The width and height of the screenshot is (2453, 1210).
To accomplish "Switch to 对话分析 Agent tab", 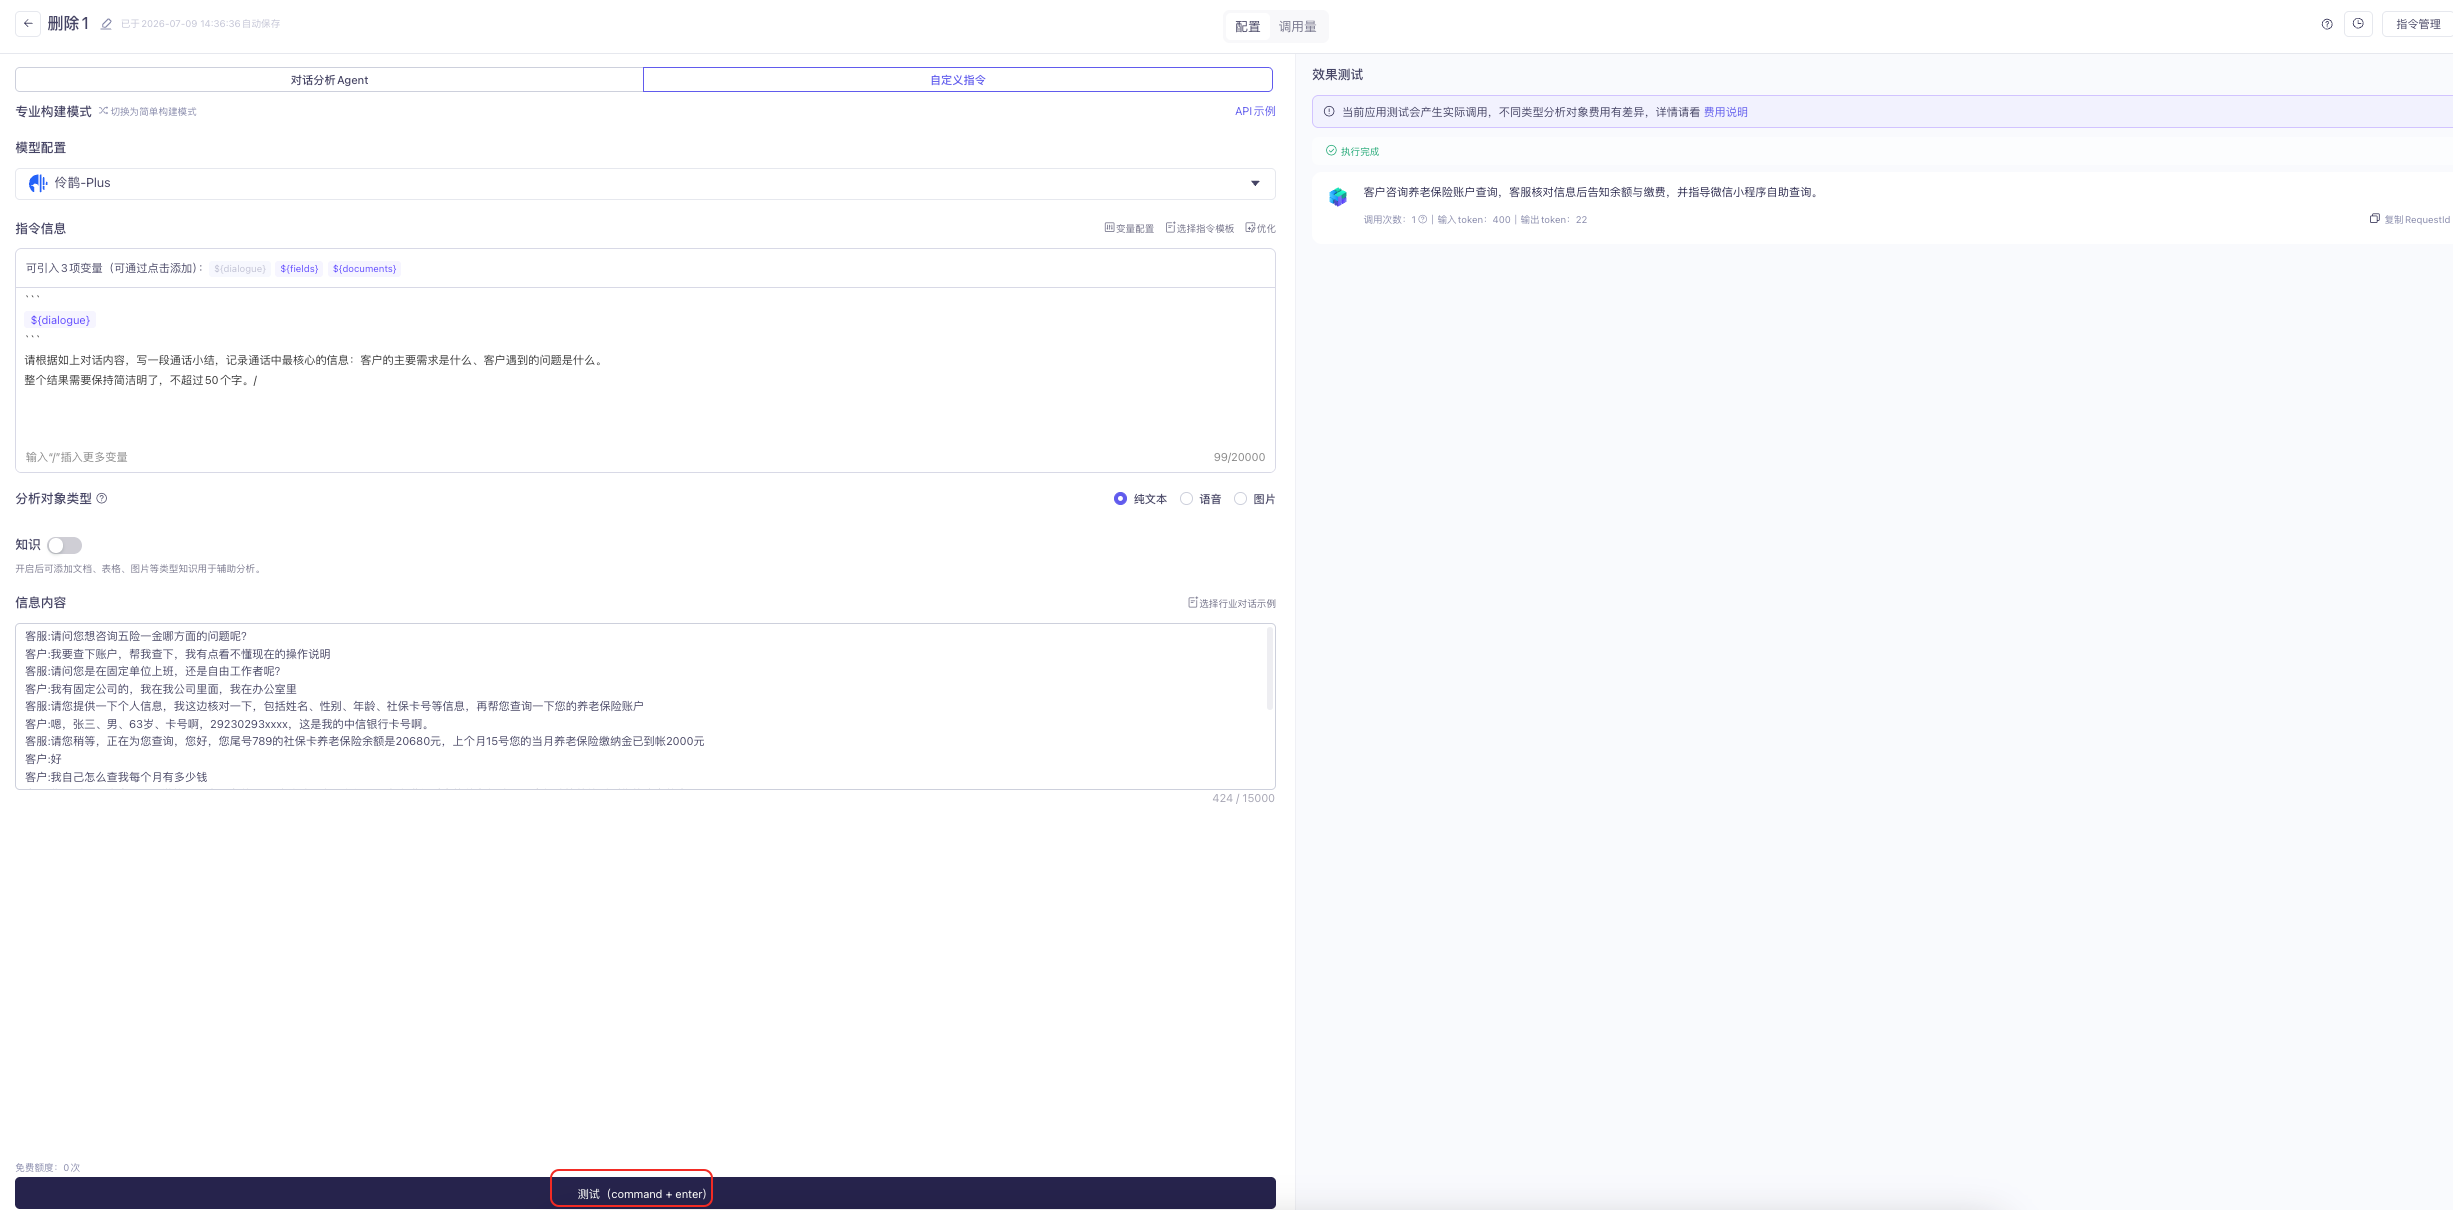I will click(329, 80).
